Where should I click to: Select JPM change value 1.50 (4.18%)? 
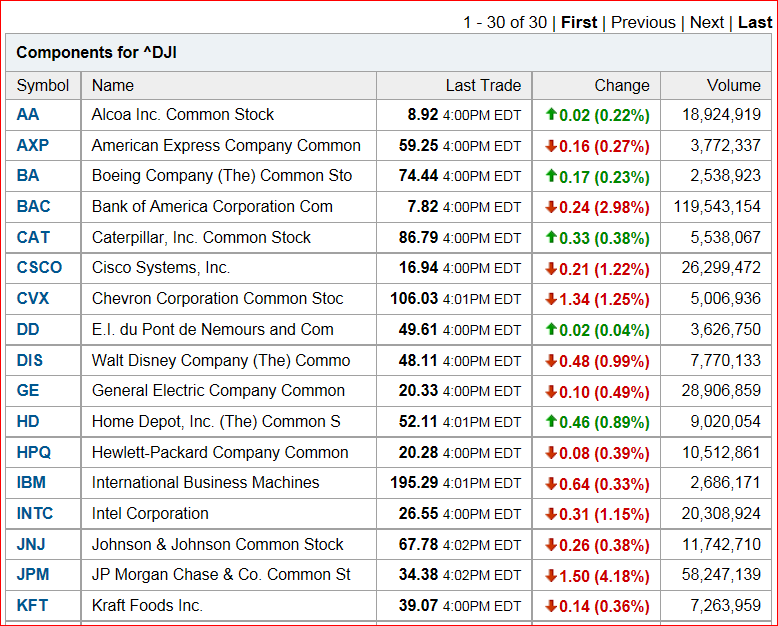tap(604, 576)
